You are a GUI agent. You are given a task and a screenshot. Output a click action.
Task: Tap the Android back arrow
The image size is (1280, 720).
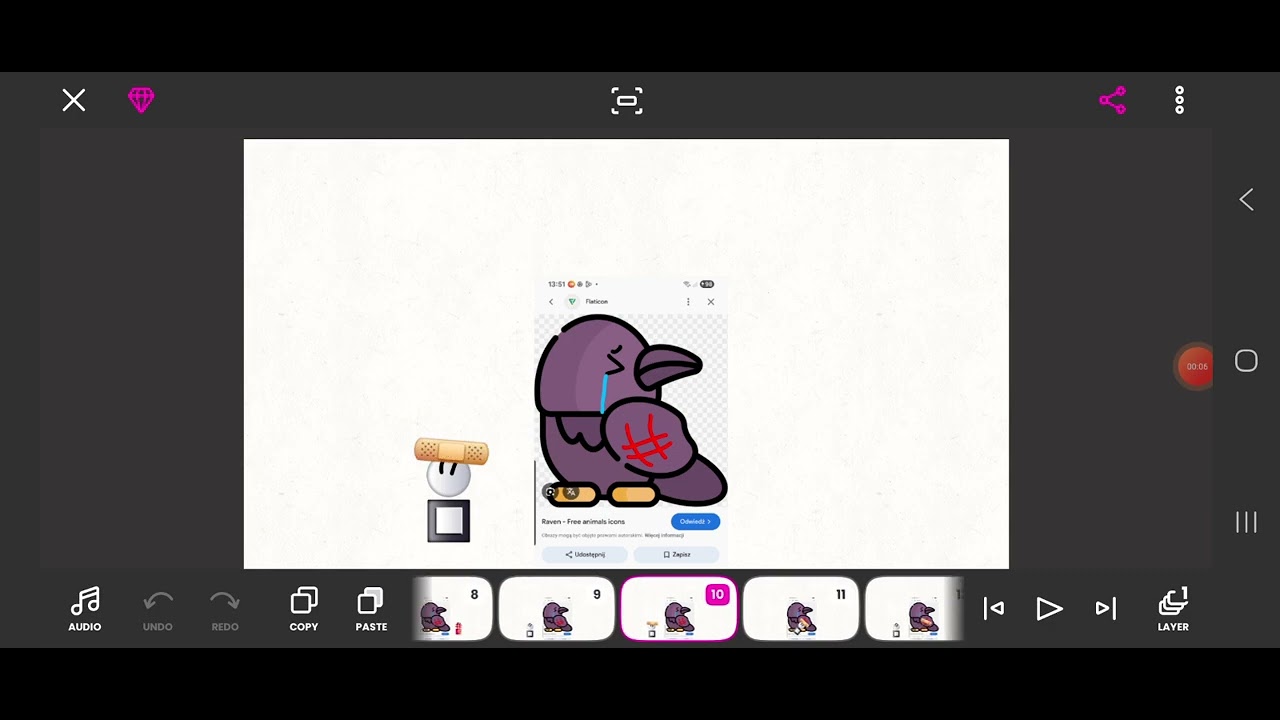click(1246, 200)
